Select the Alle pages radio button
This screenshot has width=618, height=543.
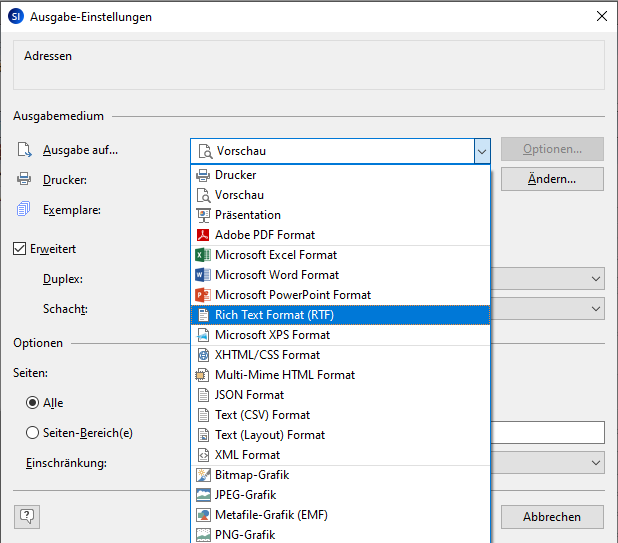pyautogui.click(x=33, y=403)
